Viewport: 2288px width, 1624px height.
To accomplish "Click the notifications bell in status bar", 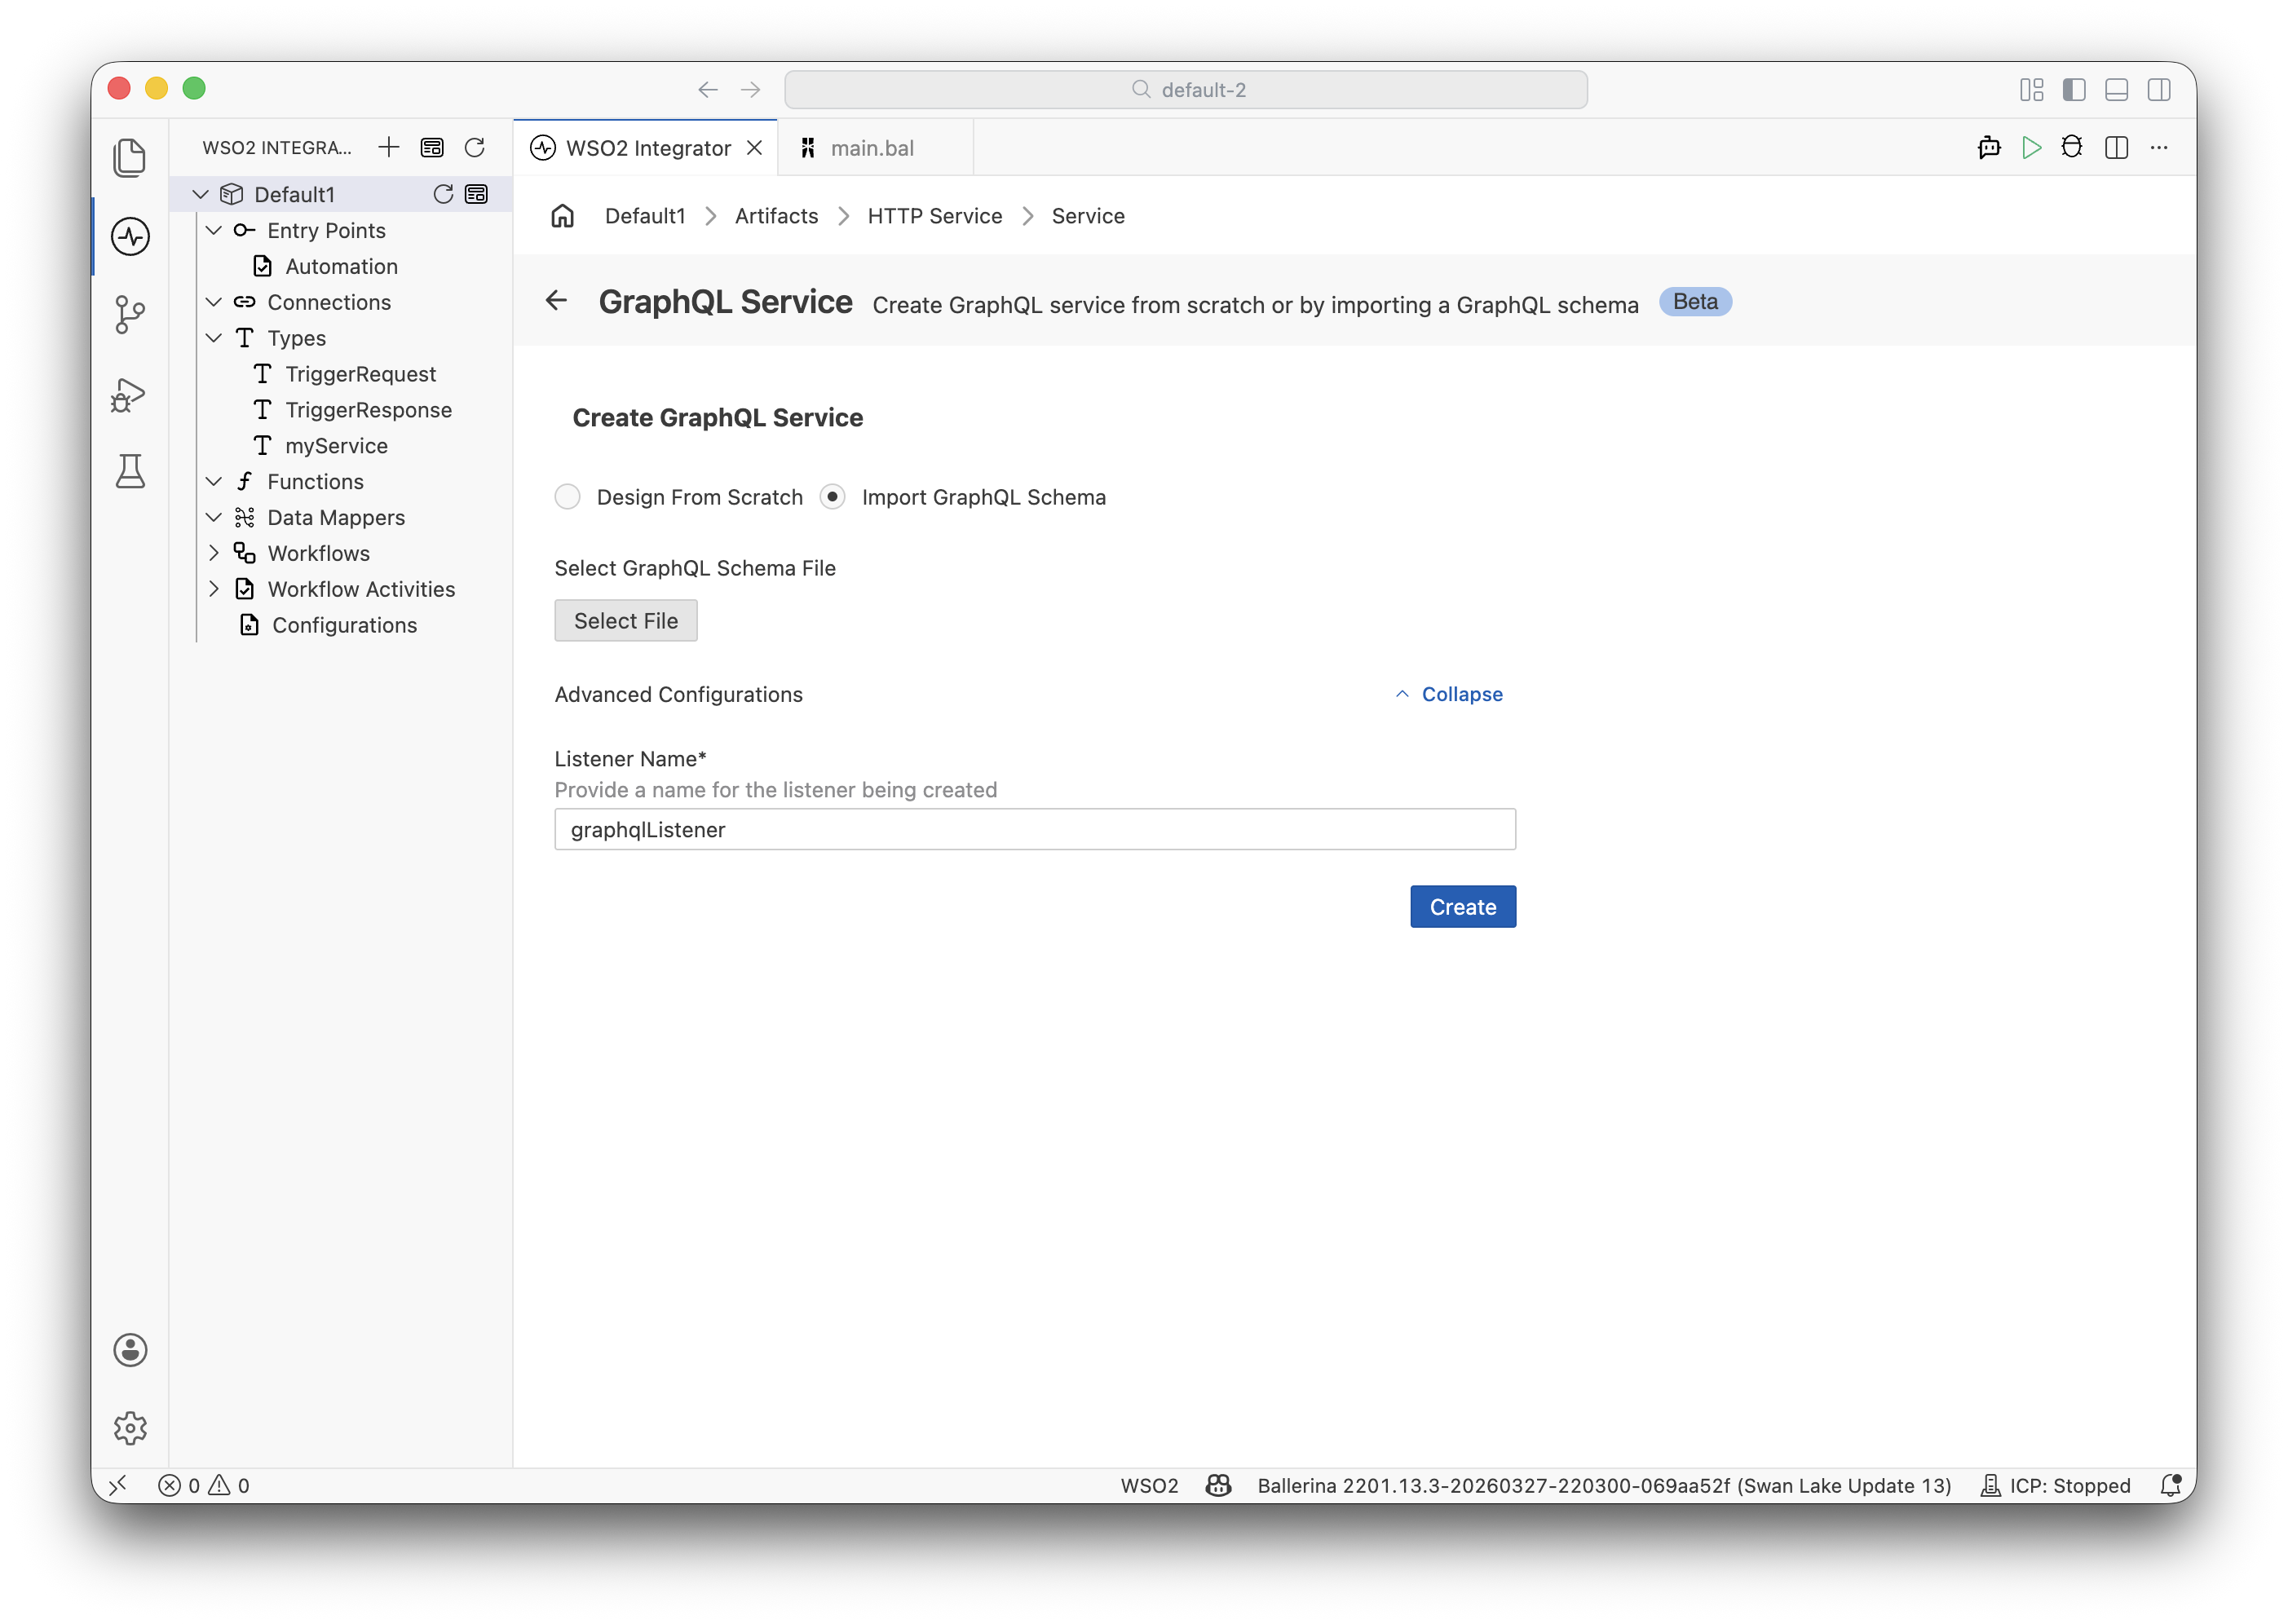I will tap(2170, 1485).
